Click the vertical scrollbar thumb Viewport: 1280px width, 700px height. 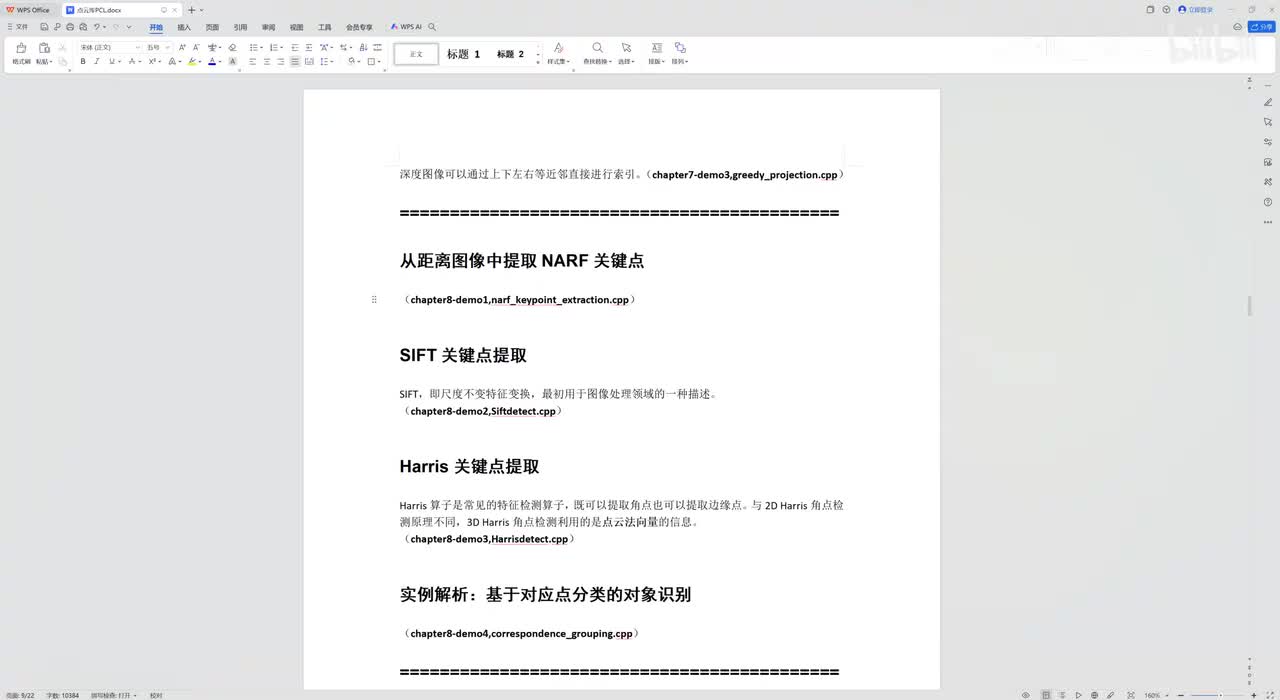(x=1250, y=306)
